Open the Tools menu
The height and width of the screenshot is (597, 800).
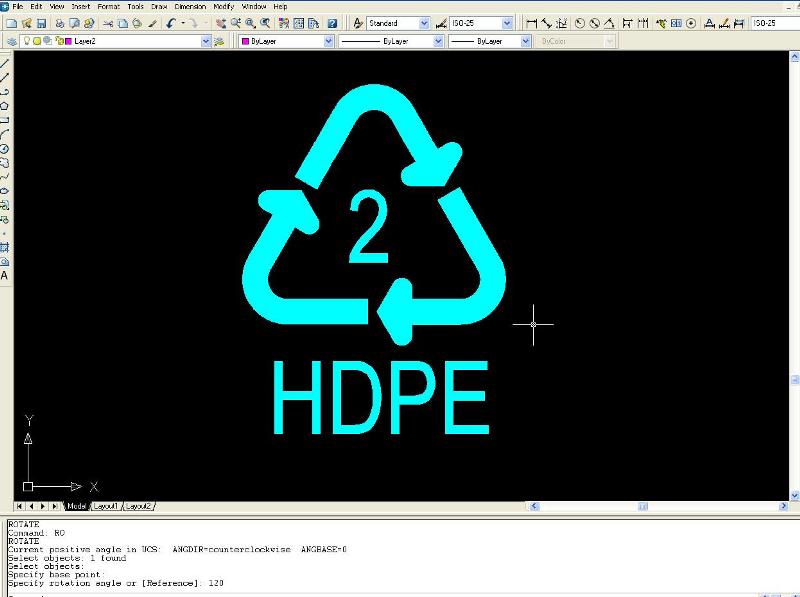[135, 7]
